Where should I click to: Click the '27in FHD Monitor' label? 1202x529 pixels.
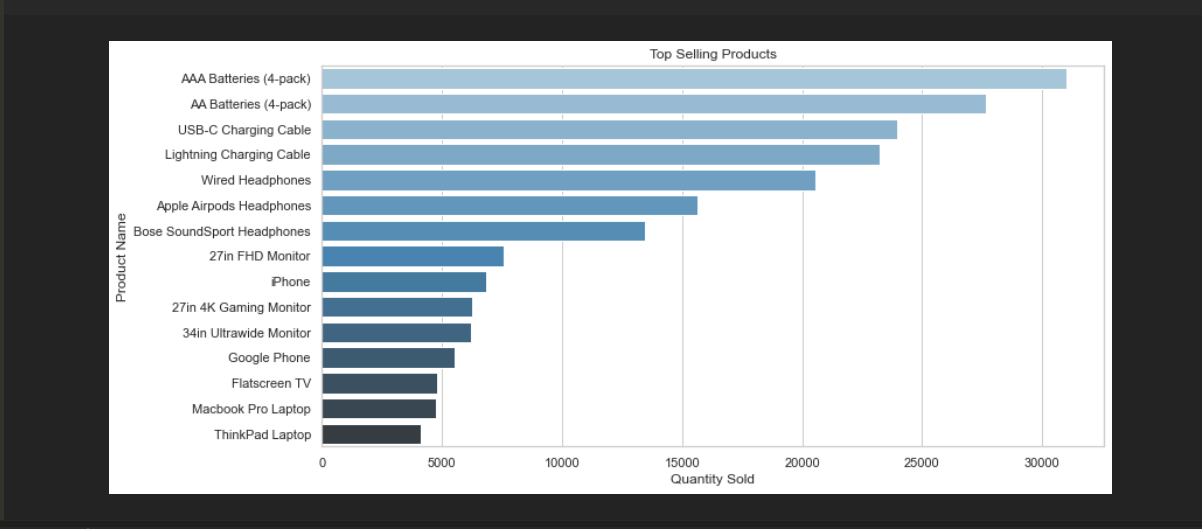click(260, 256)
